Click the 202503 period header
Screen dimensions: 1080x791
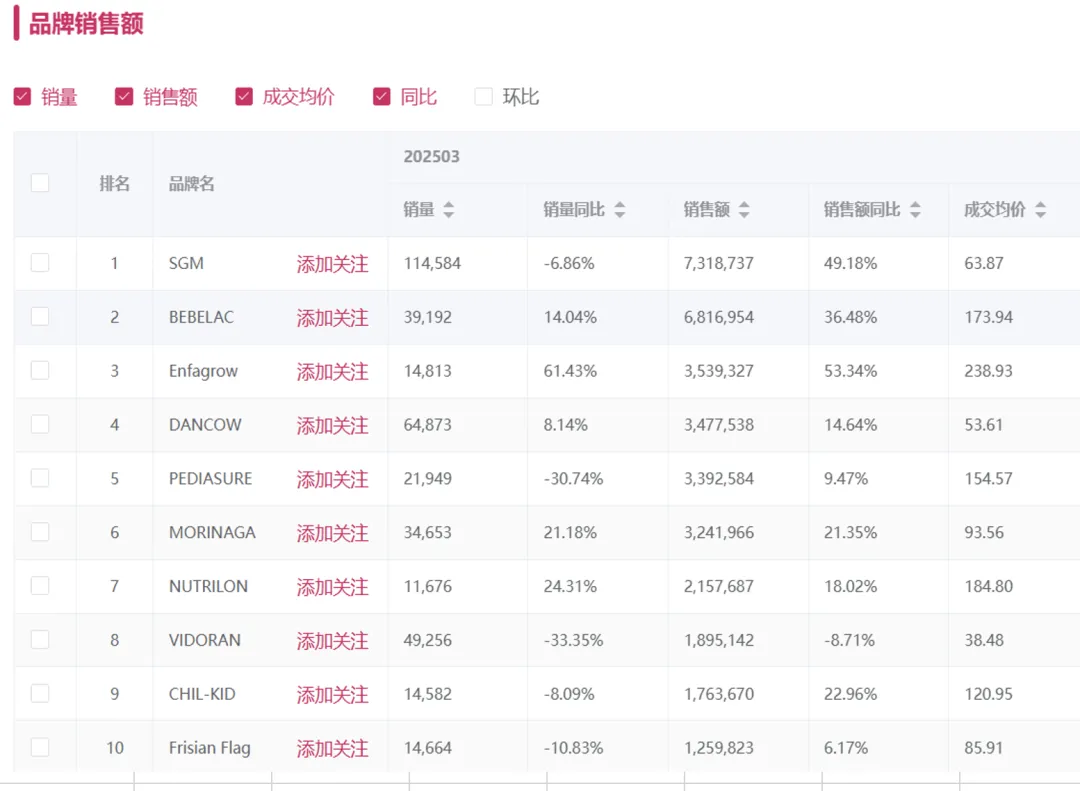point(432,157)
